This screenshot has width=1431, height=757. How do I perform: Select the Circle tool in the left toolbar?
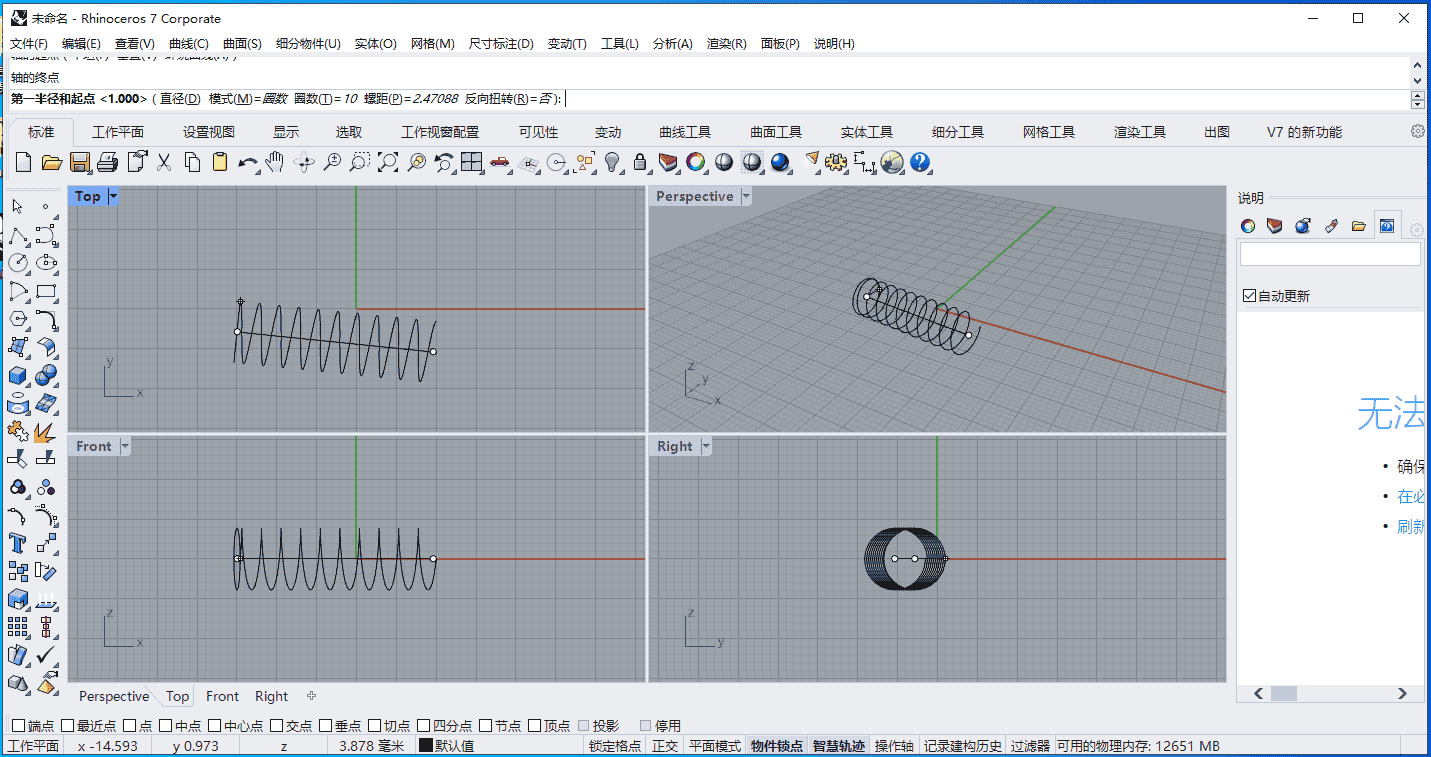[x=17, y=262]
